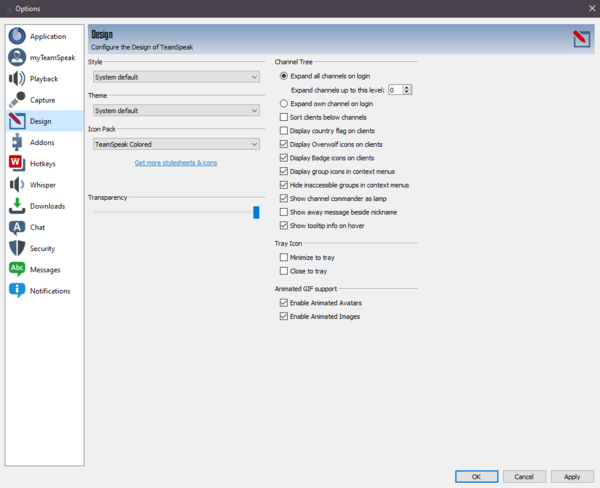Click the myTeamSpeak avatar icon
This screenshot has height=488, width=600.
click(x=17, y=57)
